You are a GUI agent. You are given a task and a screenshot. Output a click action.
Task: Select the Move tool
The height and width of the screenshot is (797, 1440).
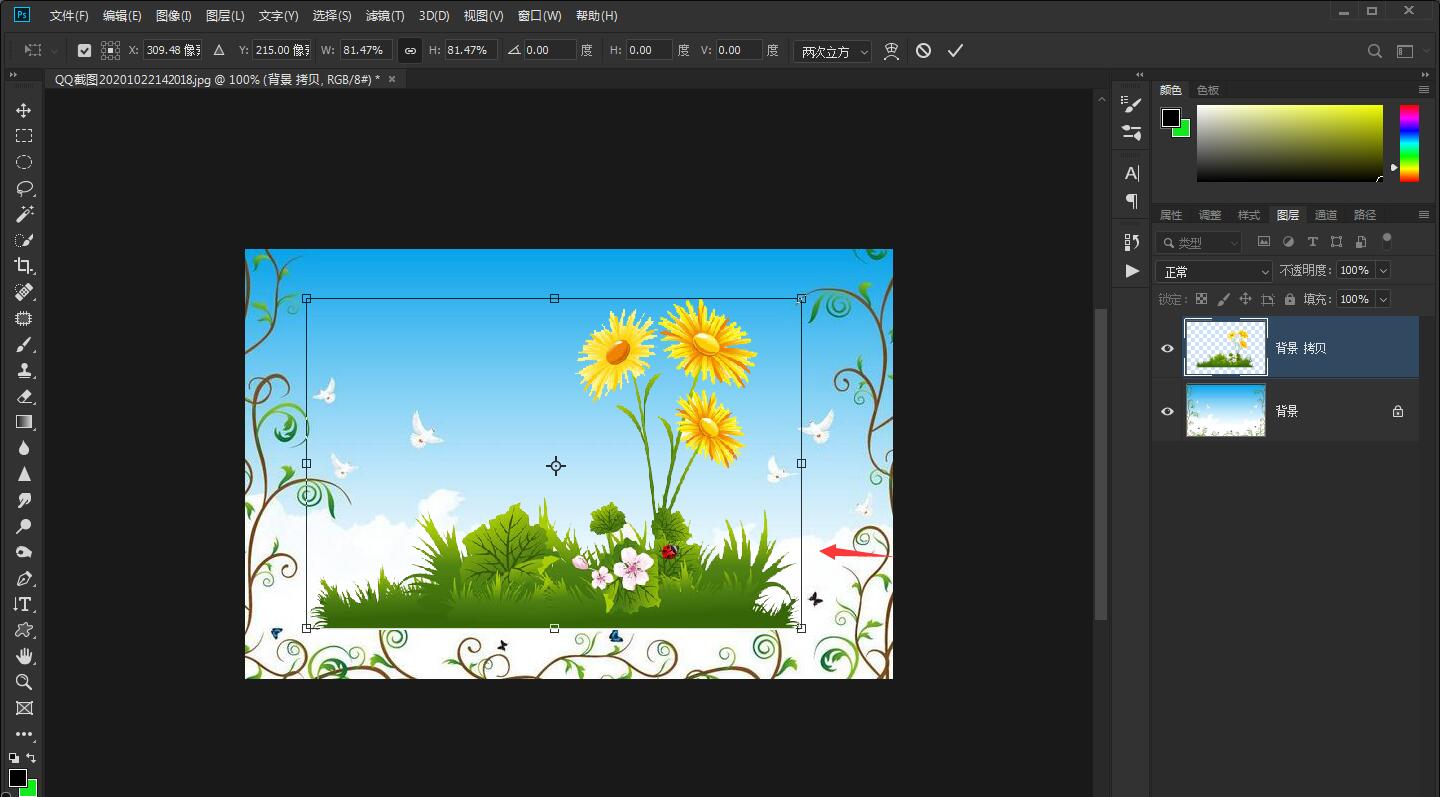24,110
